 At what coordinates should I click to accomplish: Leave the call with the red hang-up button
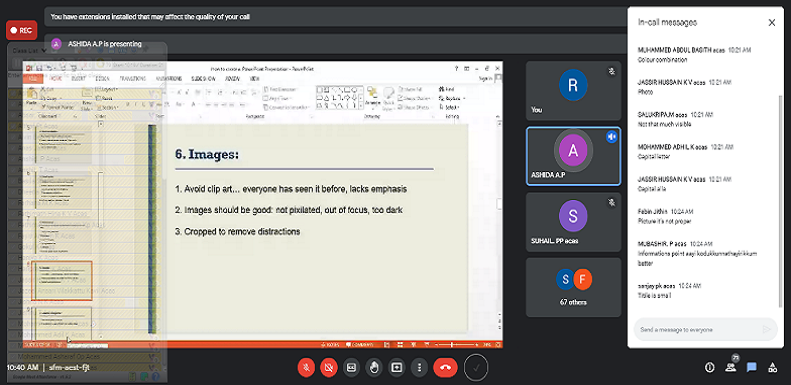pos(445,367)
